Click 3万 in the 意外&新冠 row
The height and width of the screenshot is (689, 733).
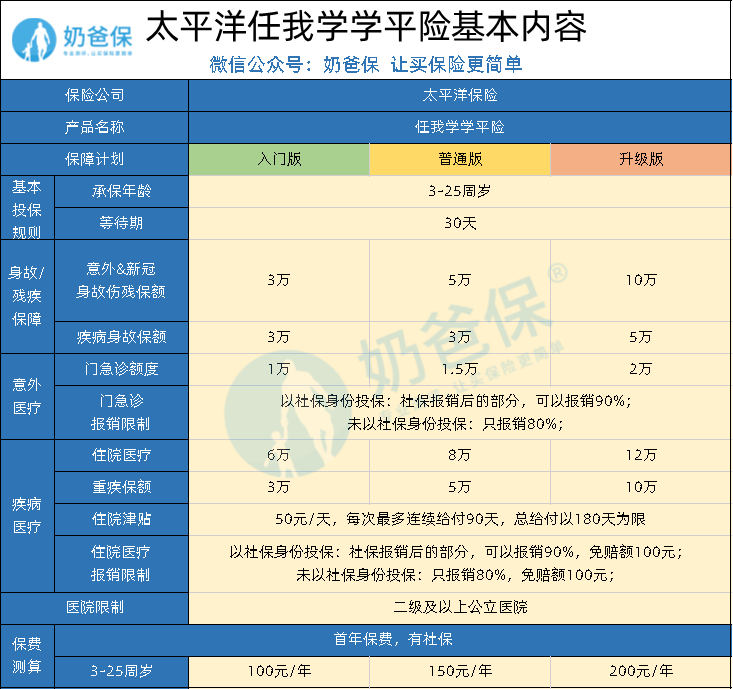279,280
